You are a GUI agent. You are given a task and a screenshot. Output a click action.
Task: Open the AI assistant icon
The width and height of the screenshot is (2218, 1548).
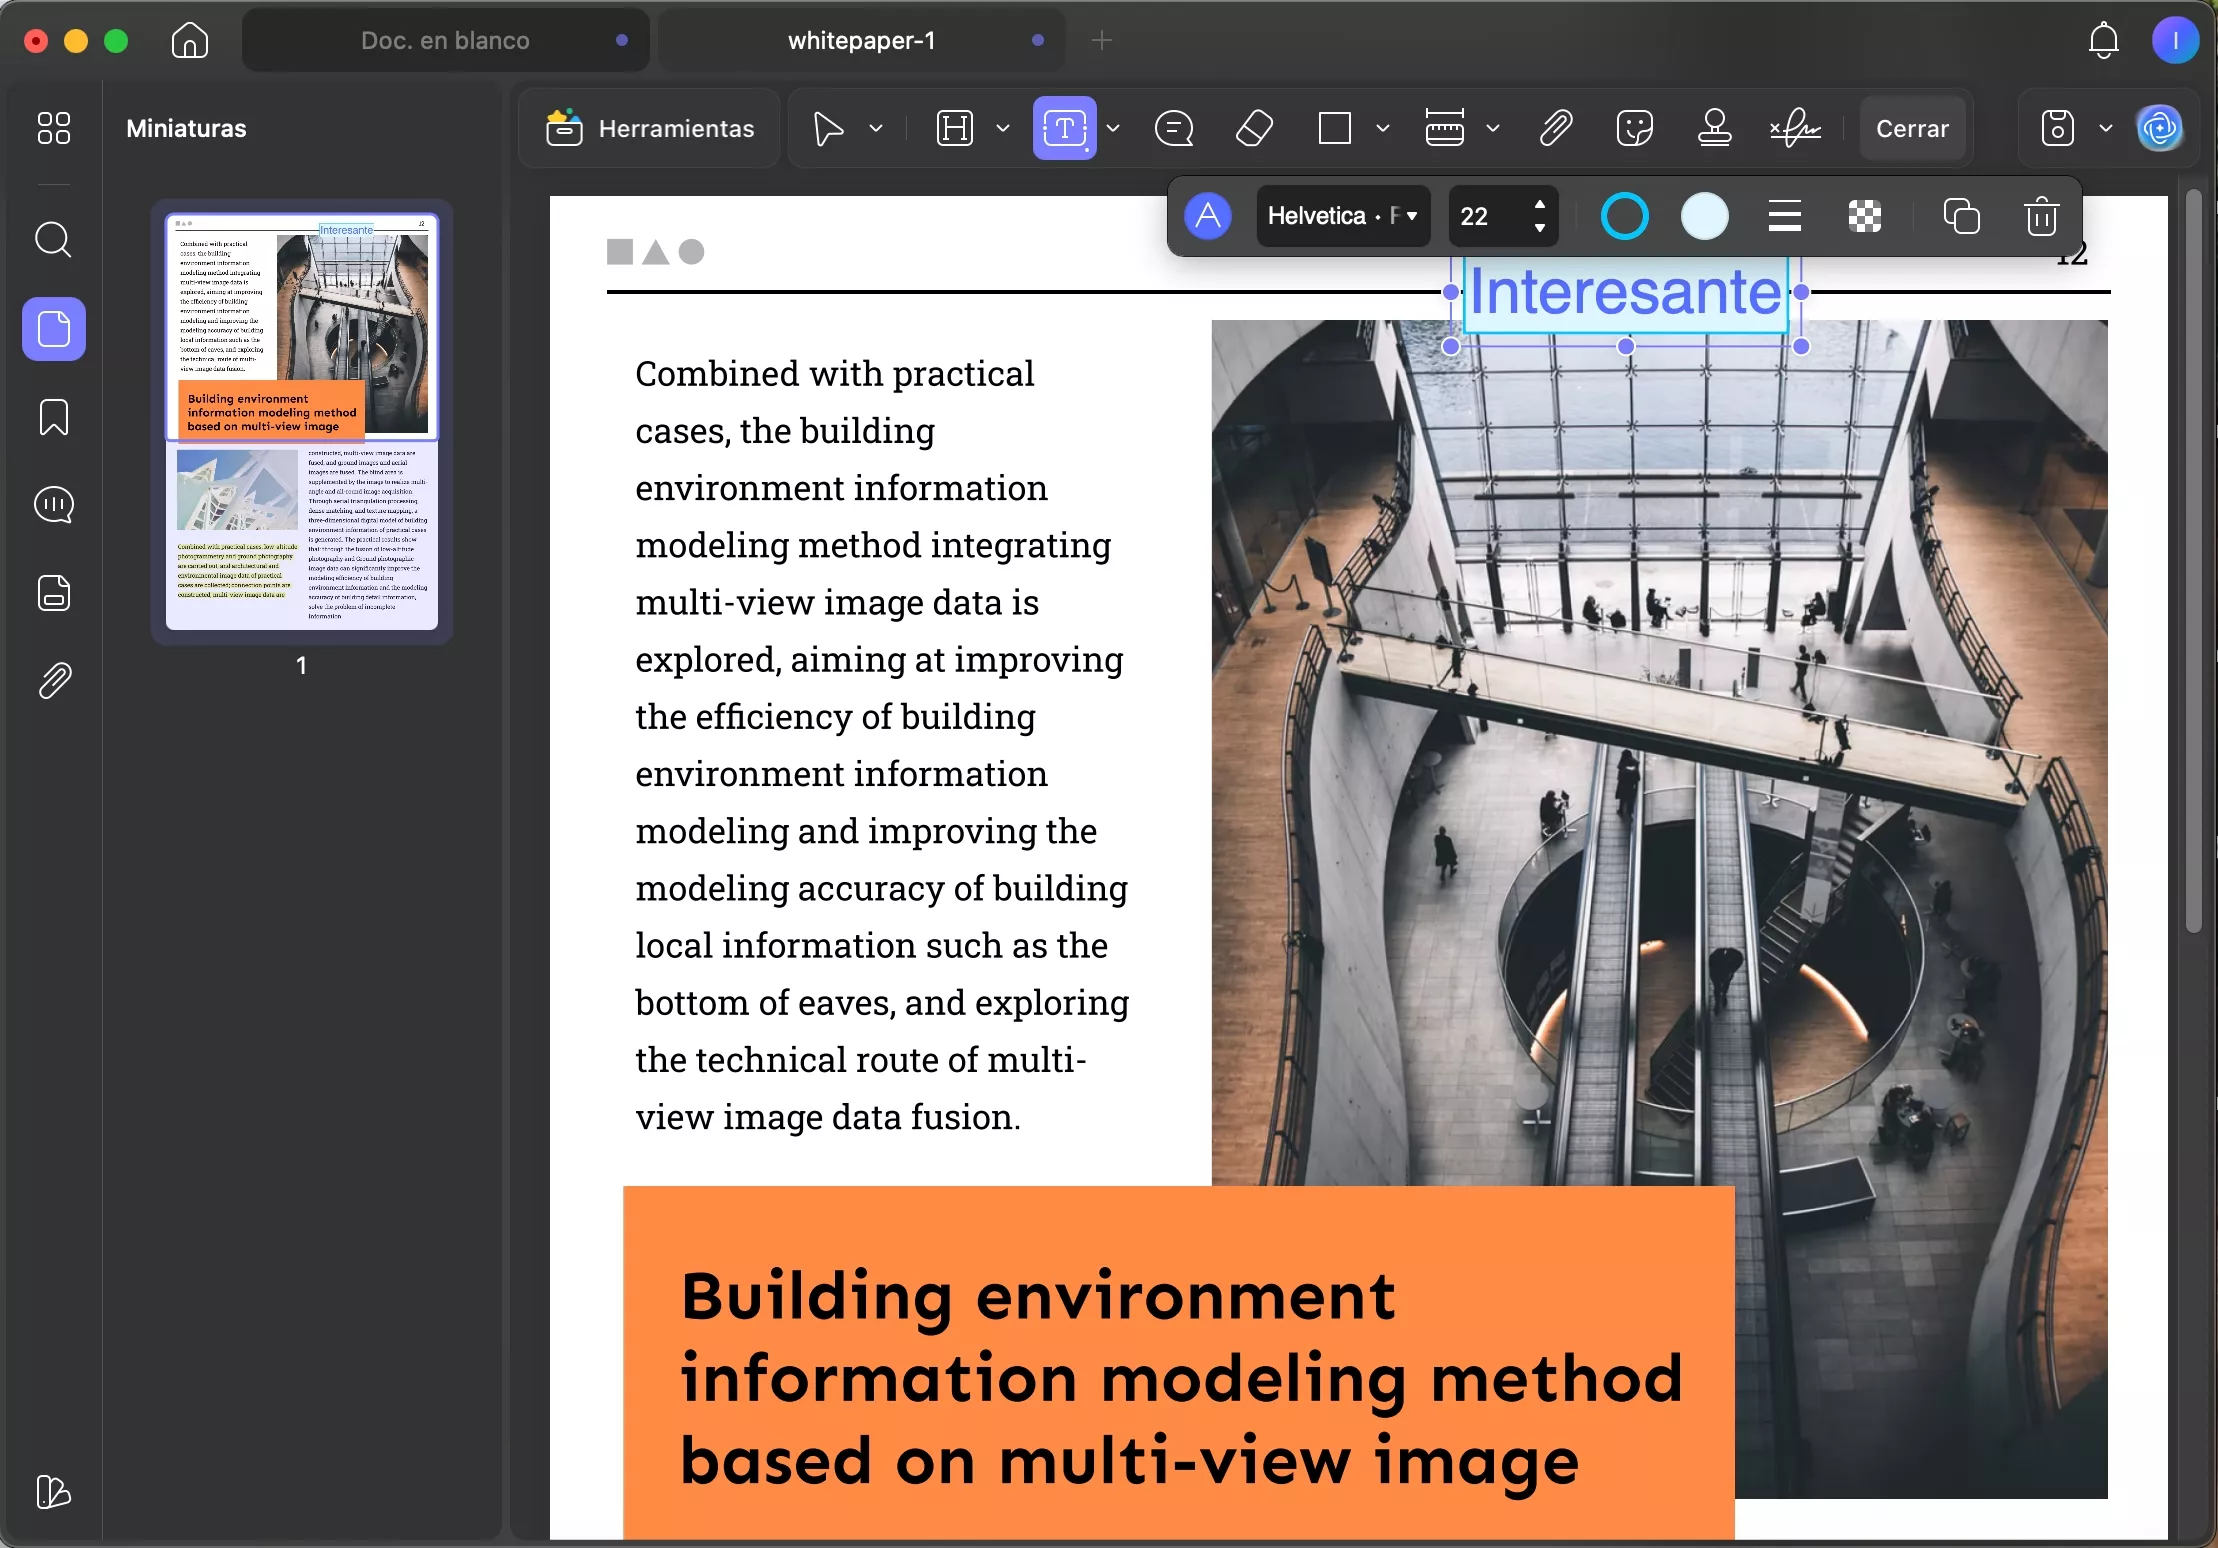[2159, 129]
